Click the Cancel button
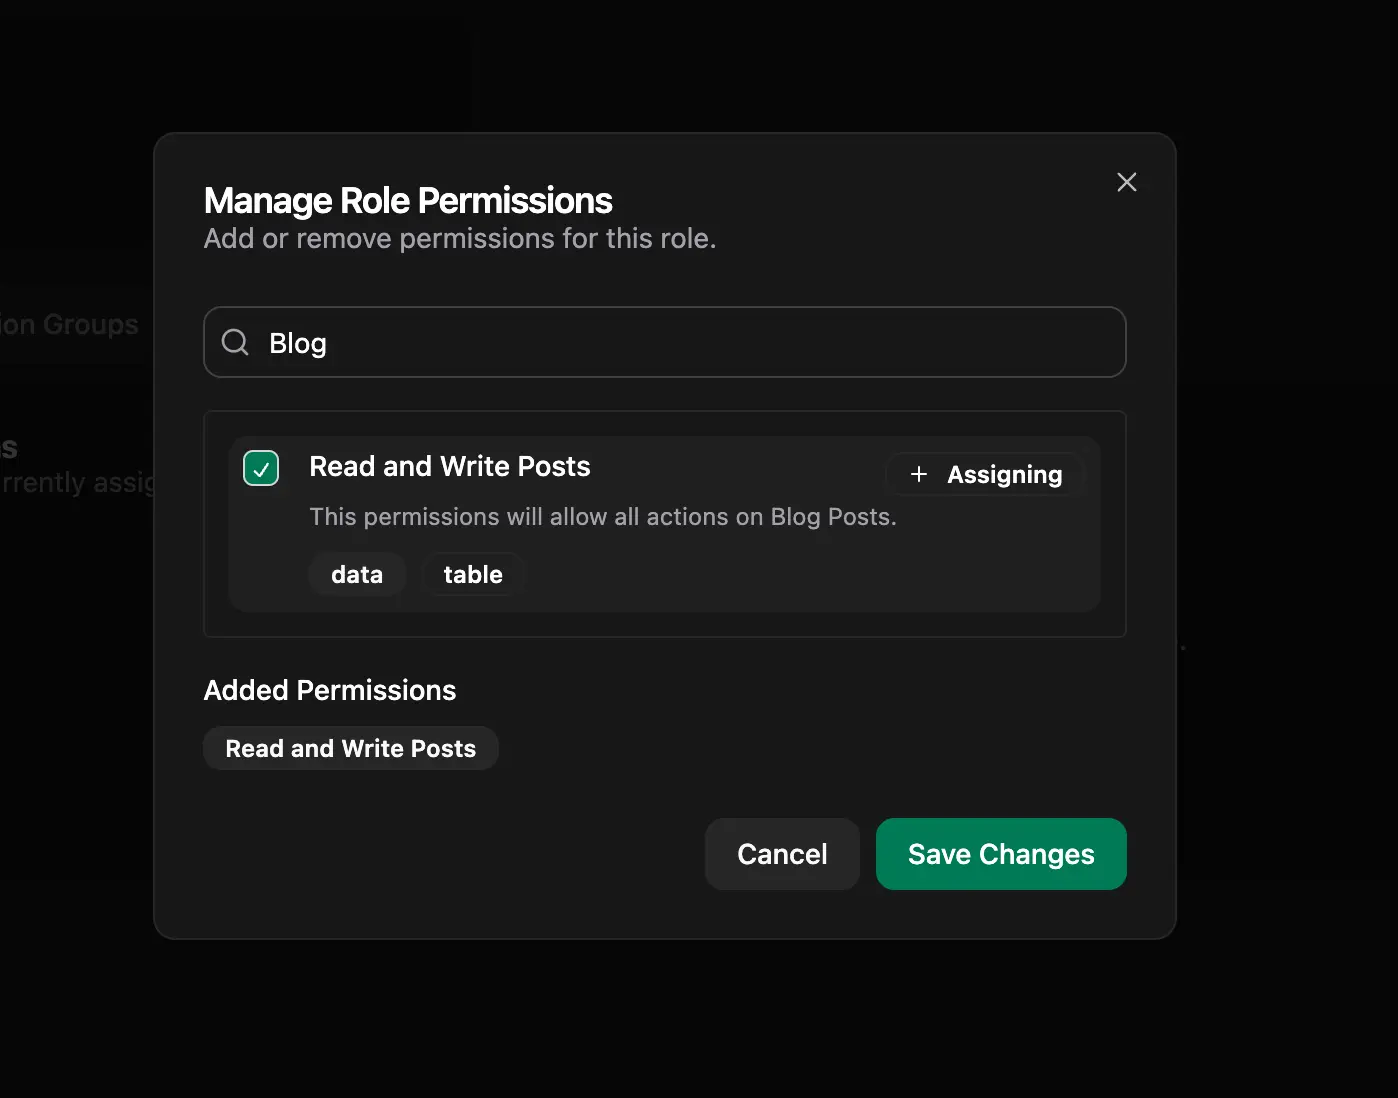The image size is (1398, 1098). (x=782, y=854)
